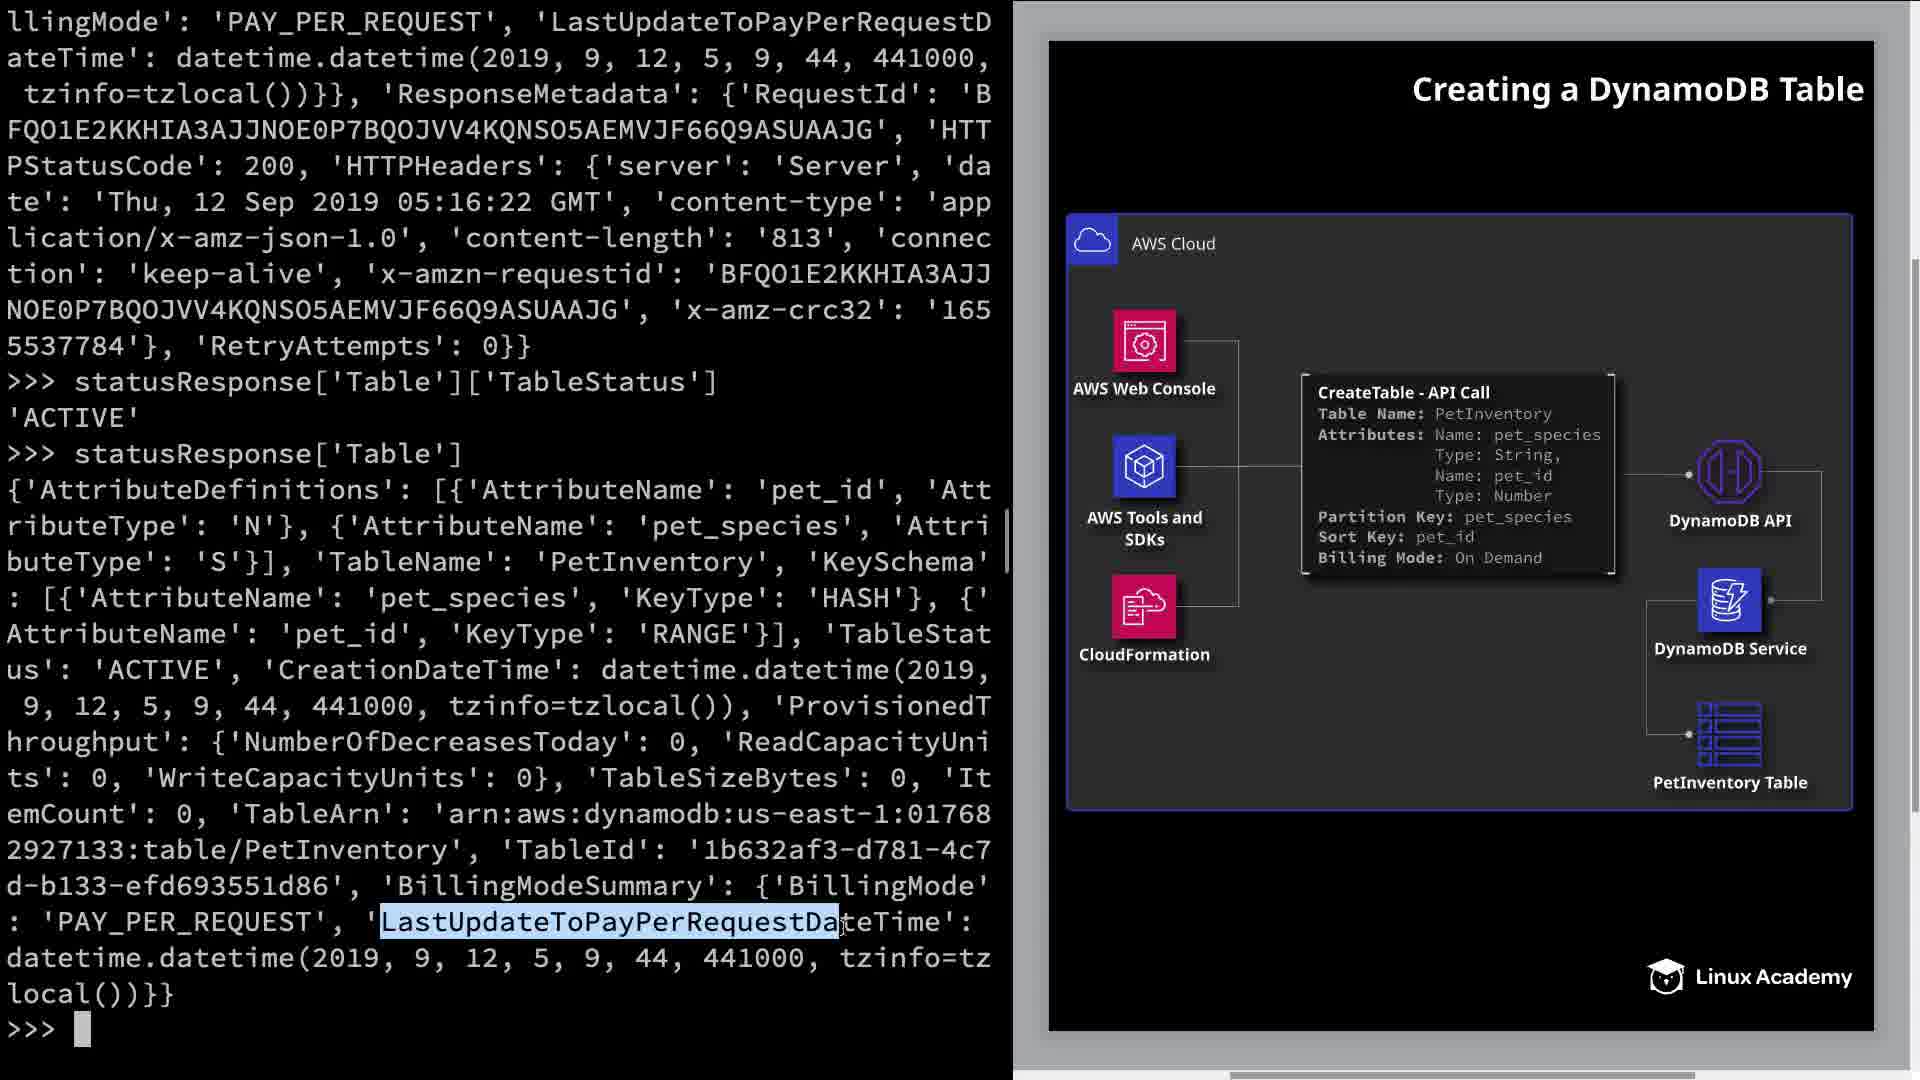Viewport: 1920px width, 1080px height.
Task: Click the AWS Web Console icon
Action: (x=1144, y=342)
